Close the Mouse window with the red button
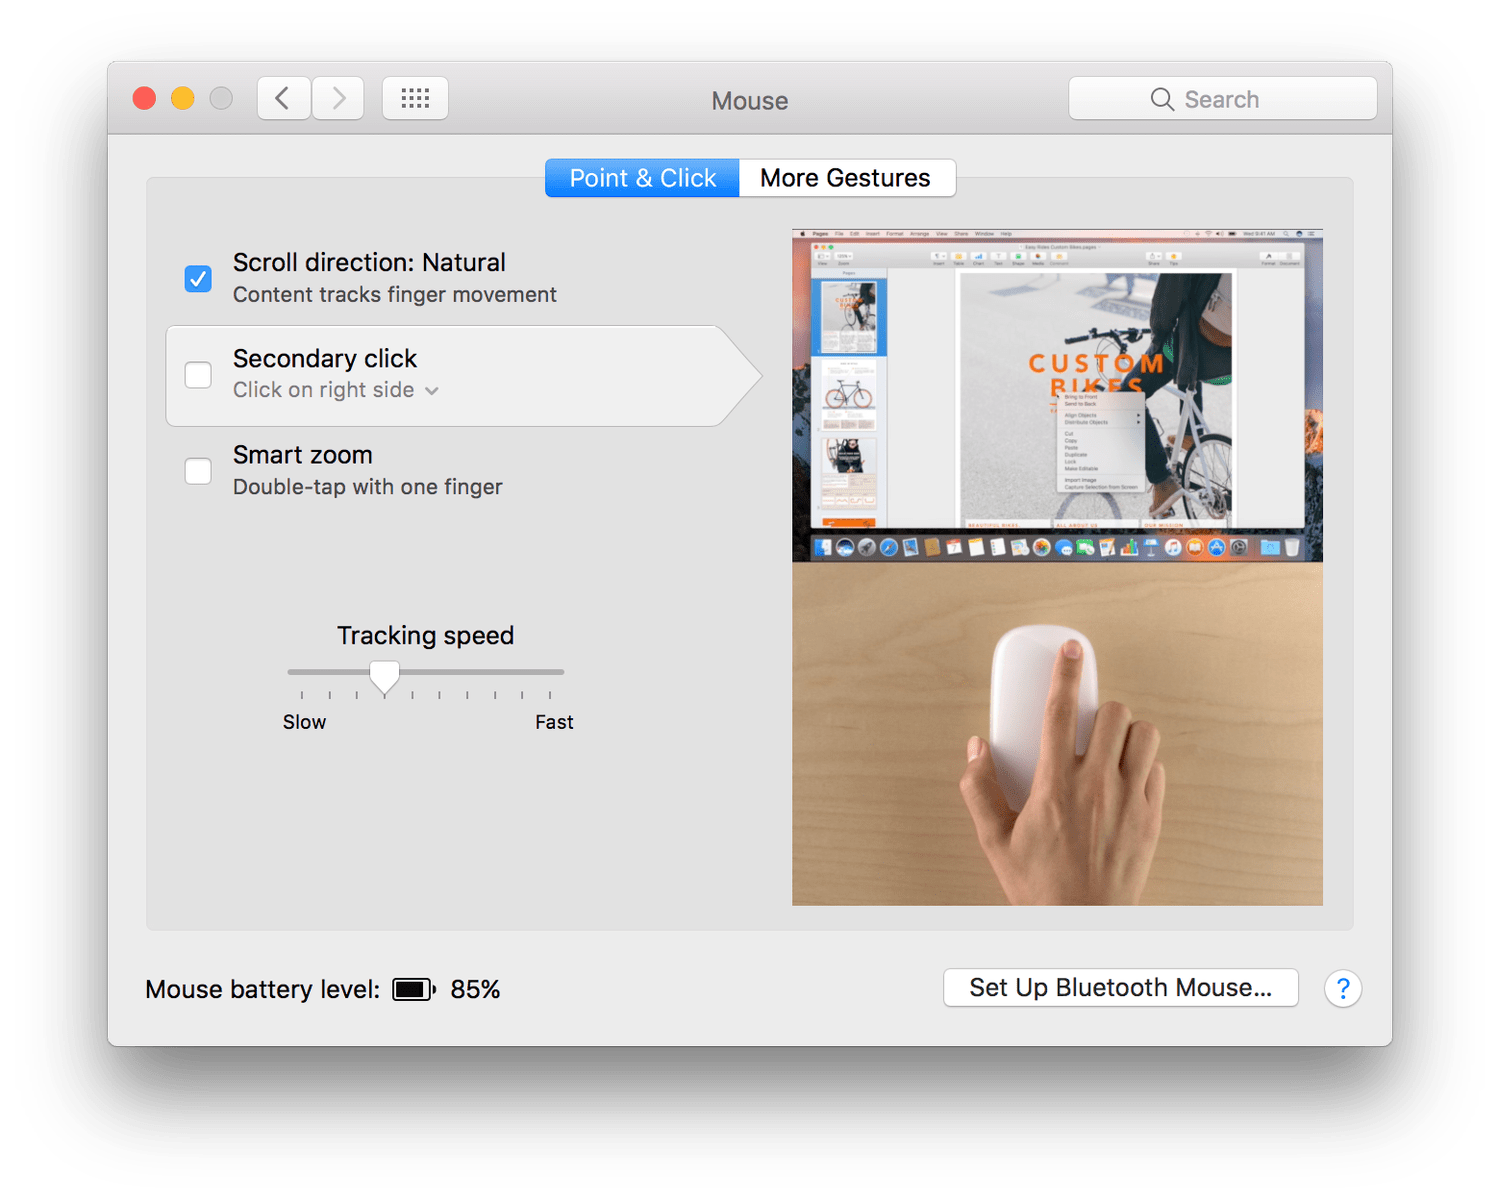1500x1200 pixels. coord(144,98)
